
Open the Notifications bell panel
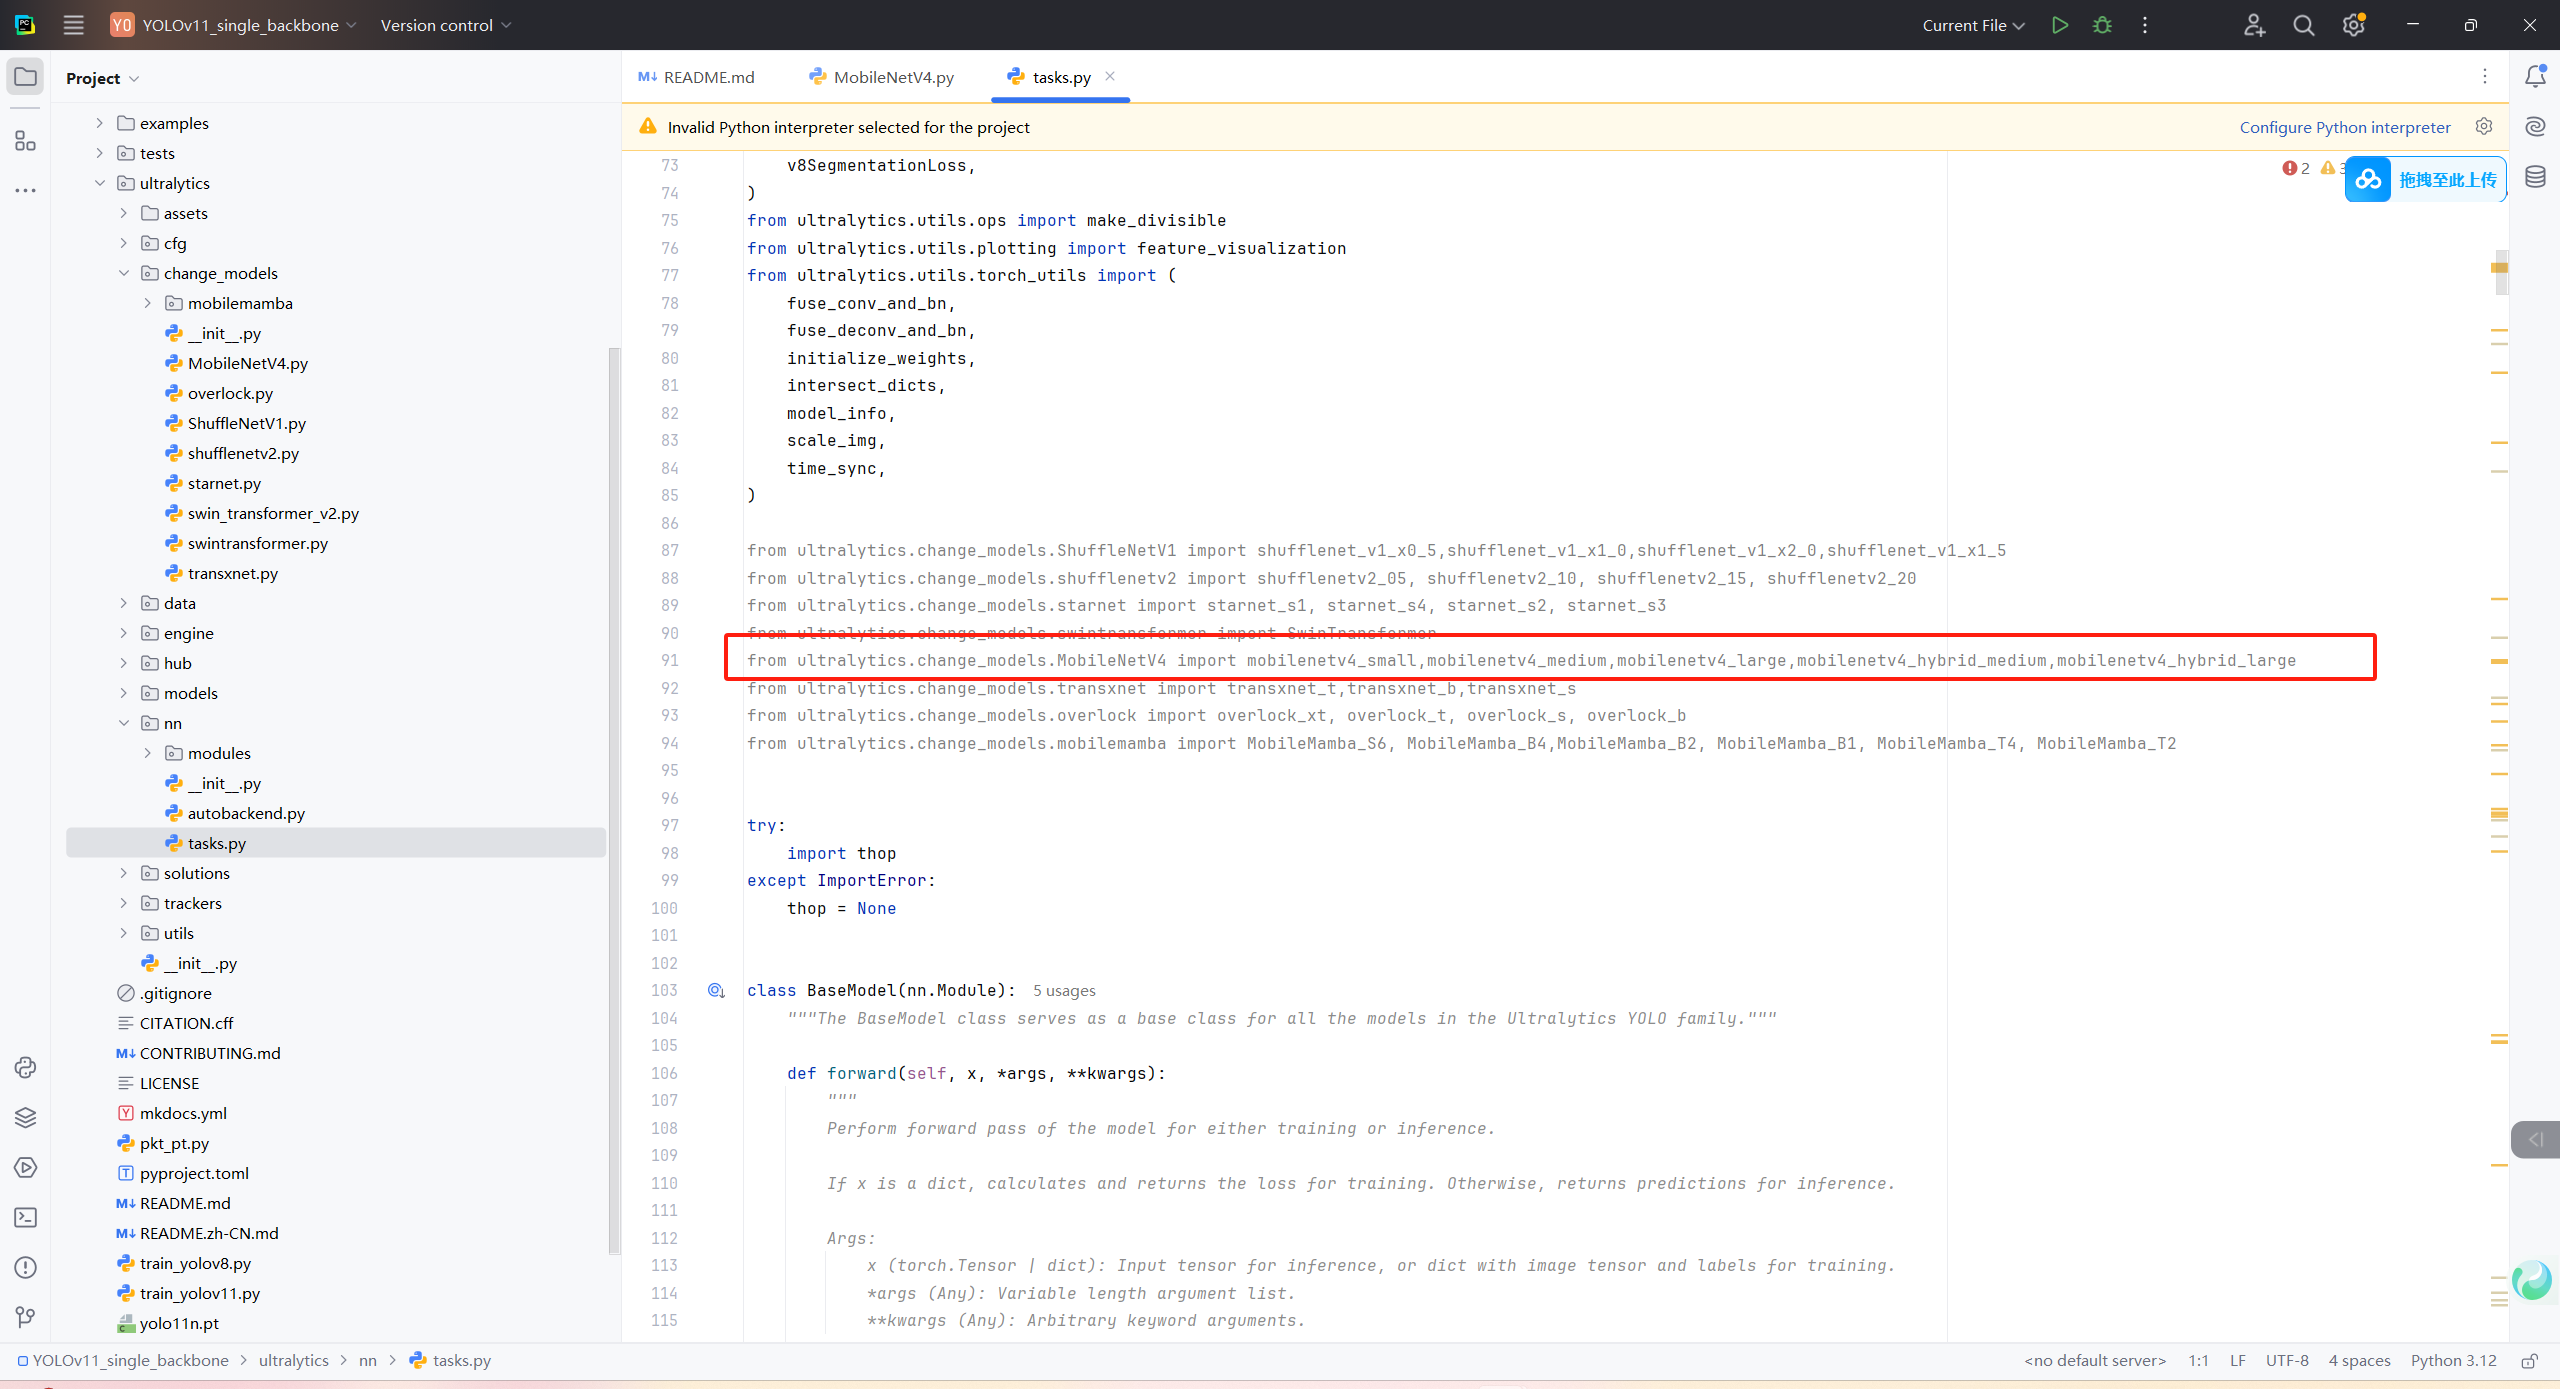click(2535, 77)
